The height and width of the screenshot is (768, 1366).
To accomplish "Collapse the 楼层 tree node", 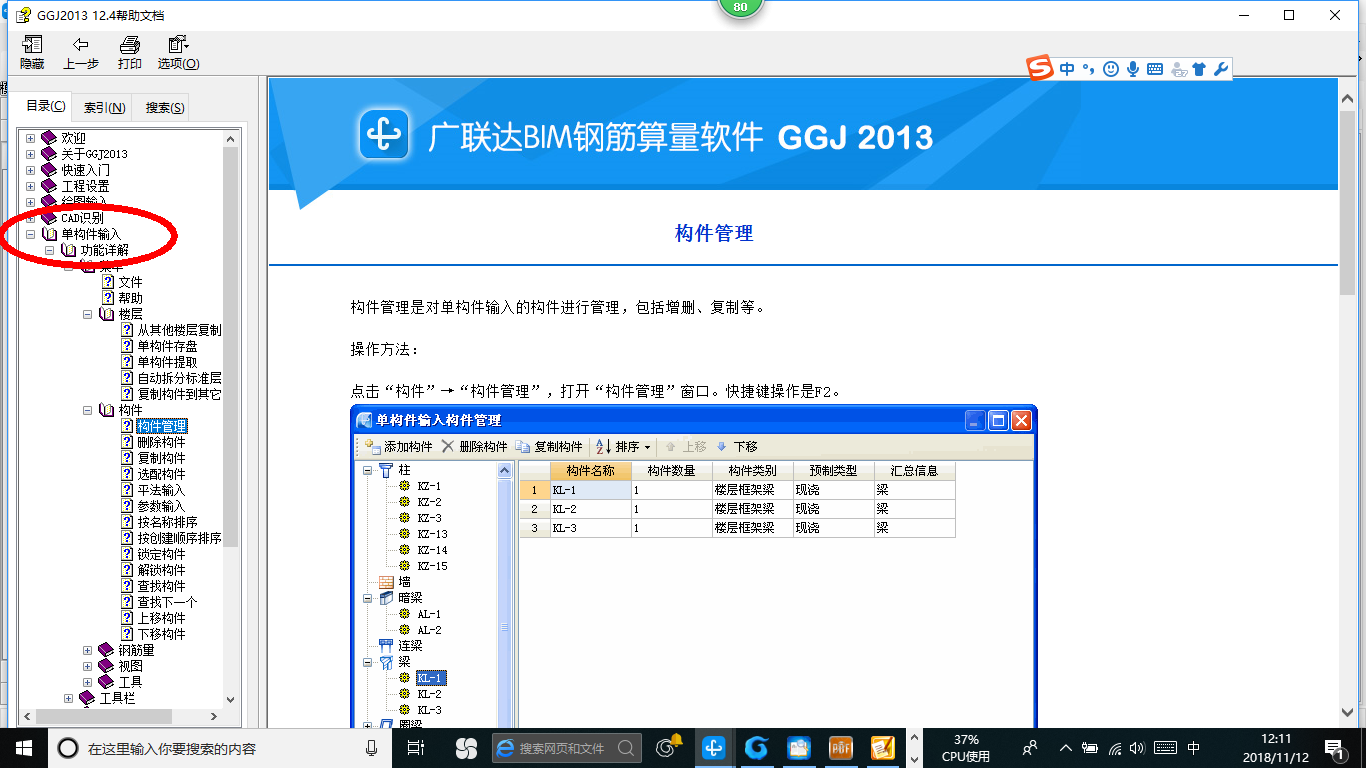I will tap(88, 314).
